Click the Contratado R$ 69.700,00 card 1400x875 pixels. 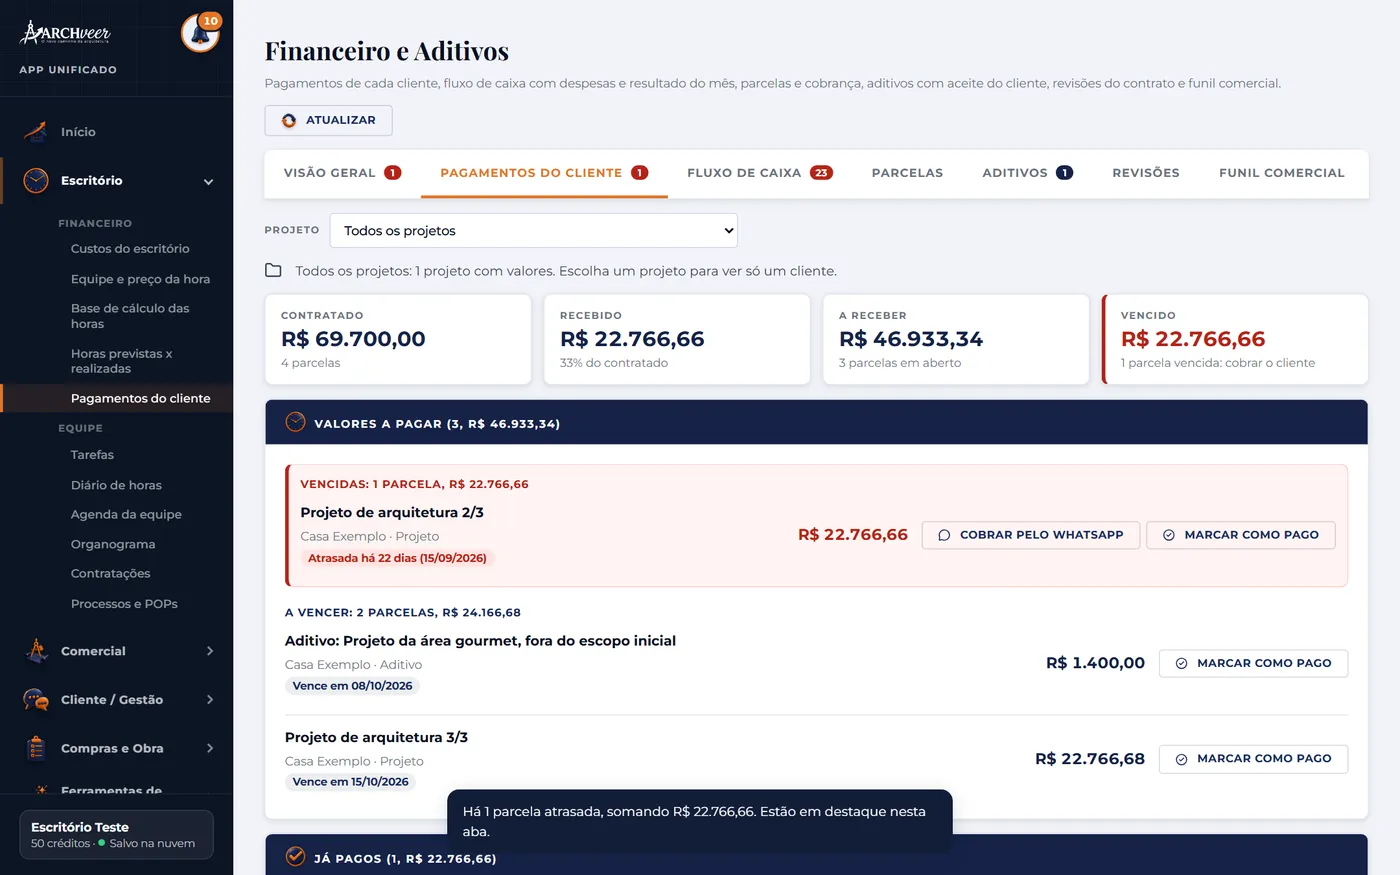[398, 339]
